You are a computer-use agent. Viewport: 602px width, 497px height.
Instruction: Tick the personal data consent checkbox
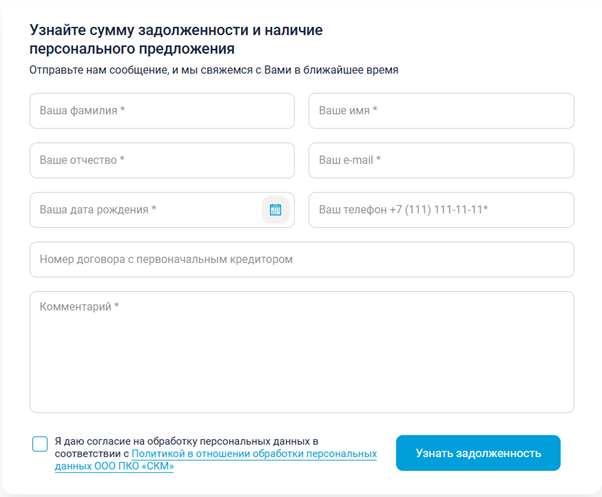(40, 444)
